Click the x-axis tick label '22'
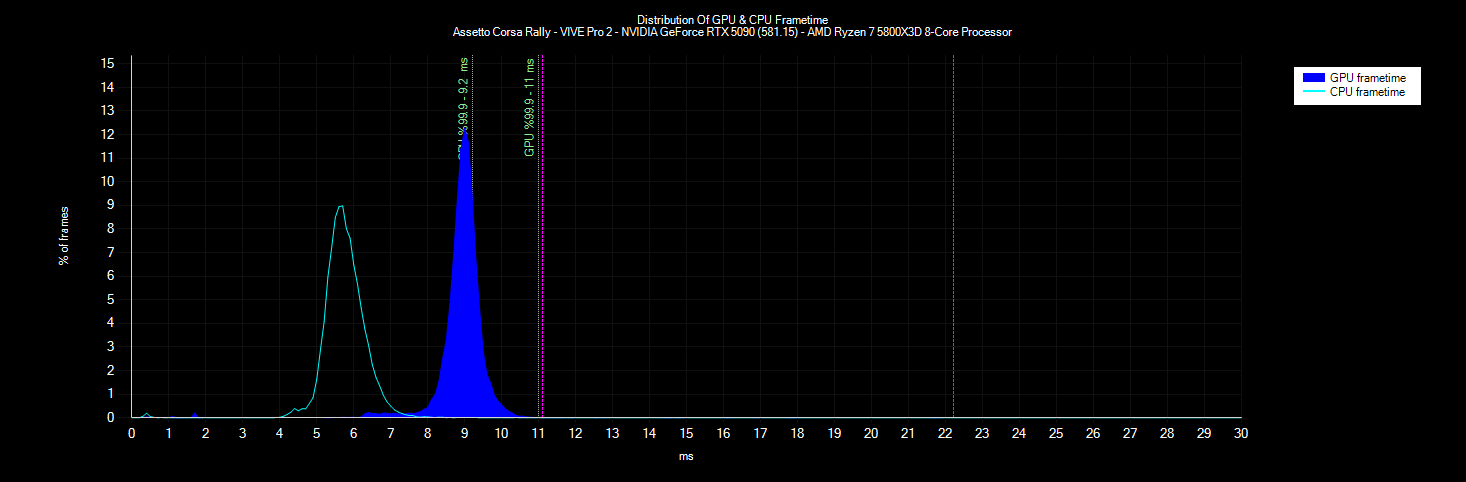 [945, 433]
